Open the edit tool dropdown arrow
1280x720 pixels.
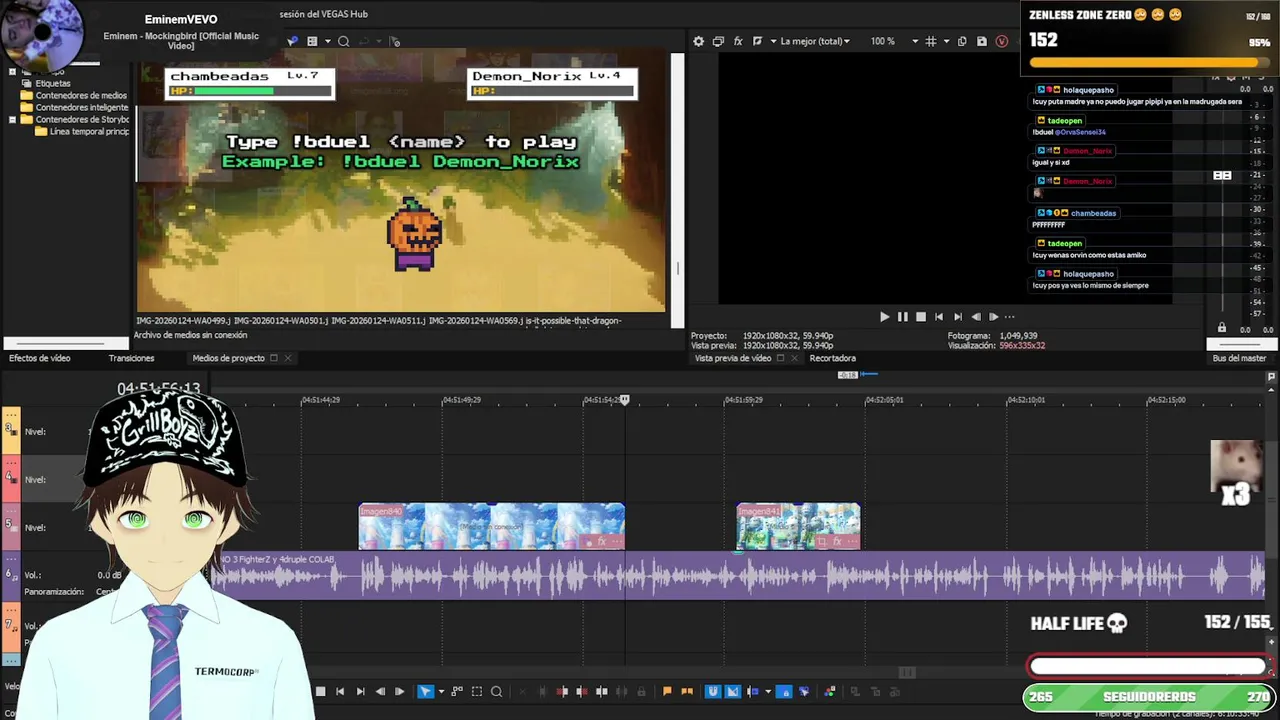point(441,691)
